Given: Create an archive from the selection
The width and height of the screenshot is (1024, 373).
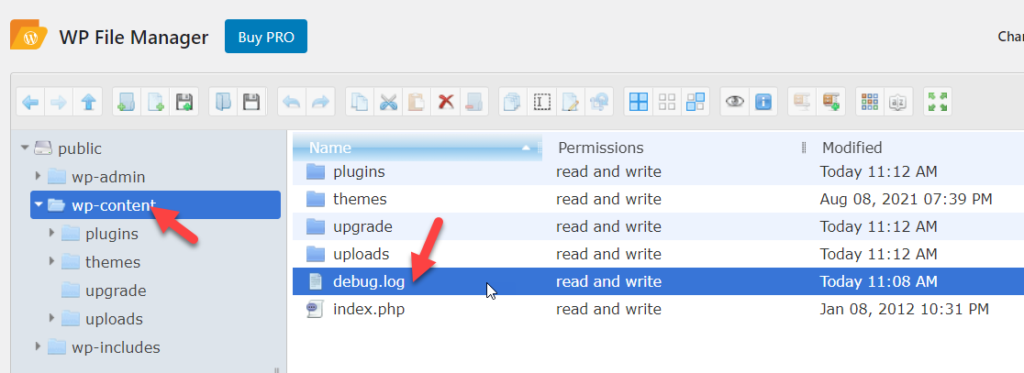Looking at the screenshot, I should (x=831, y=102).
